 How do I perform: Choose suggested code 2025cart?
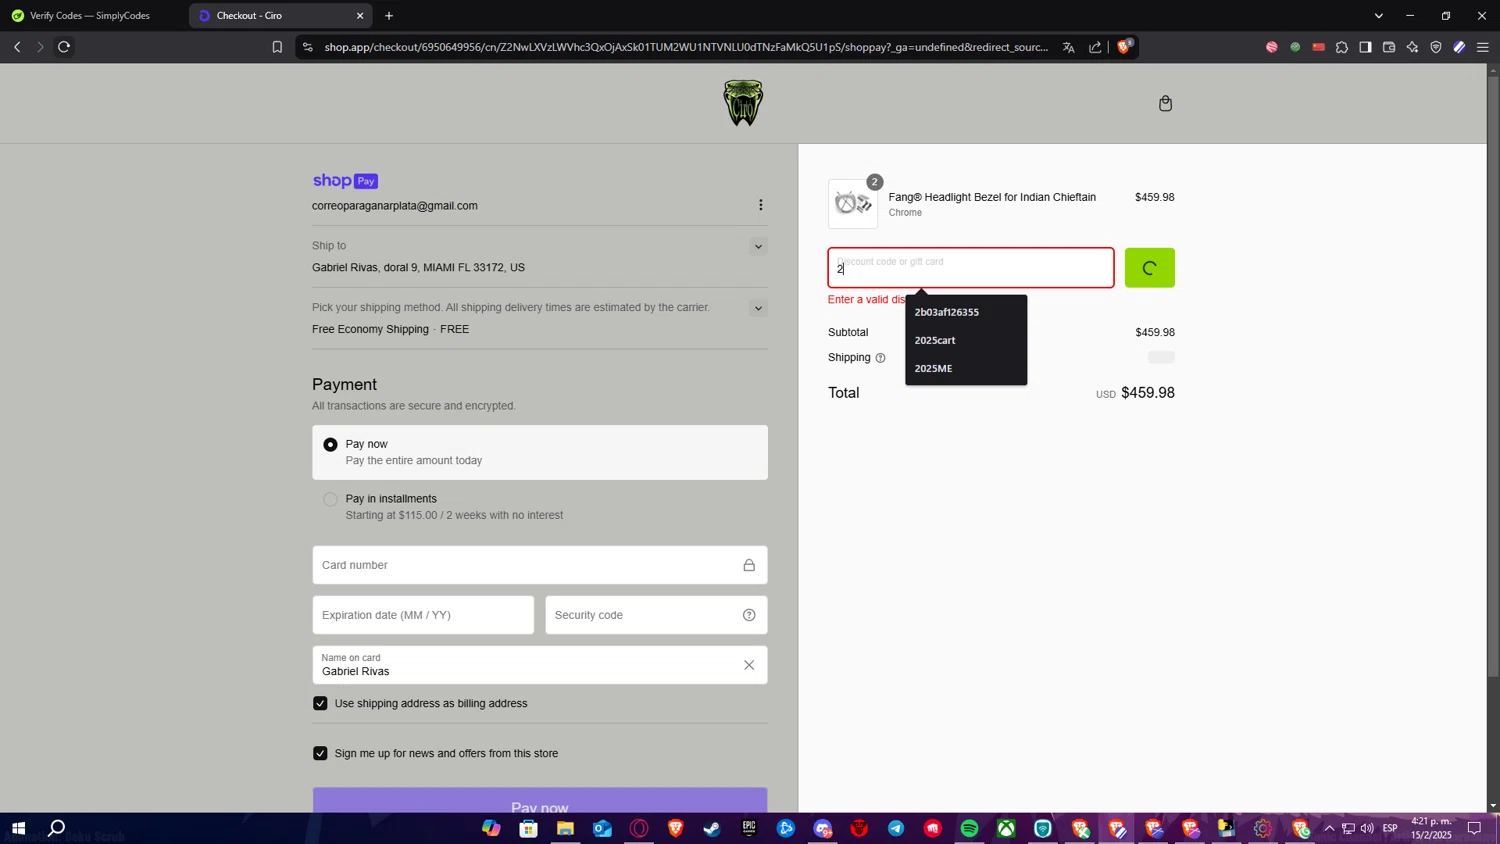coord(966,340)
